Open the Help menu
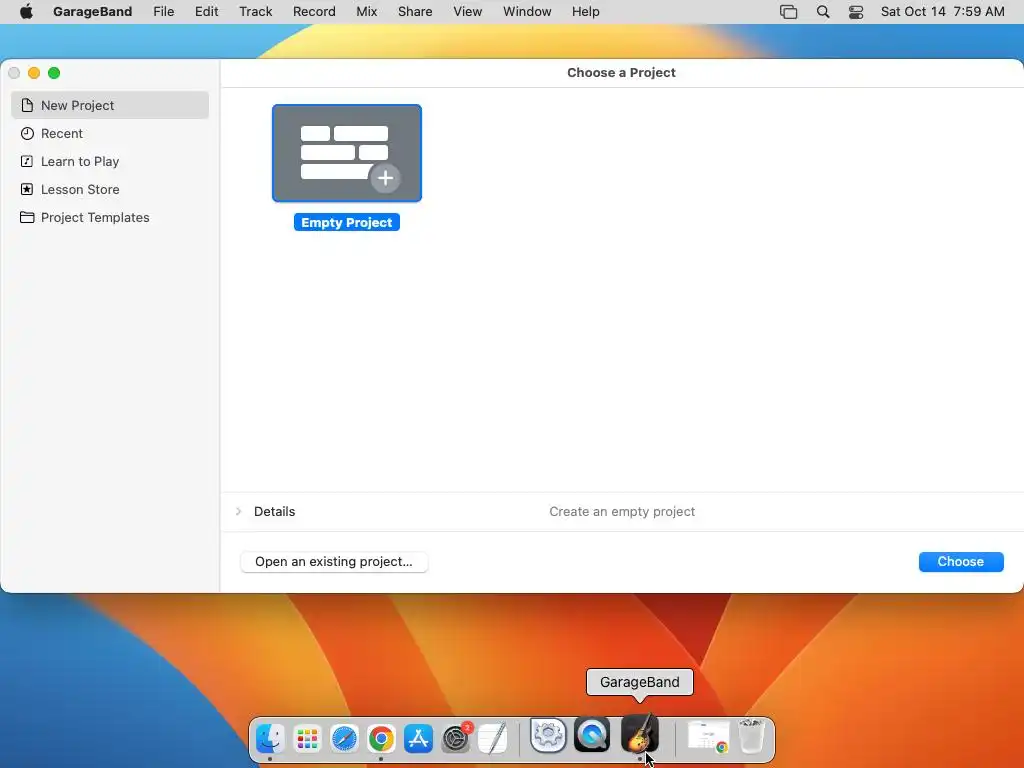The image size is (1024, 768). [585, 12]
